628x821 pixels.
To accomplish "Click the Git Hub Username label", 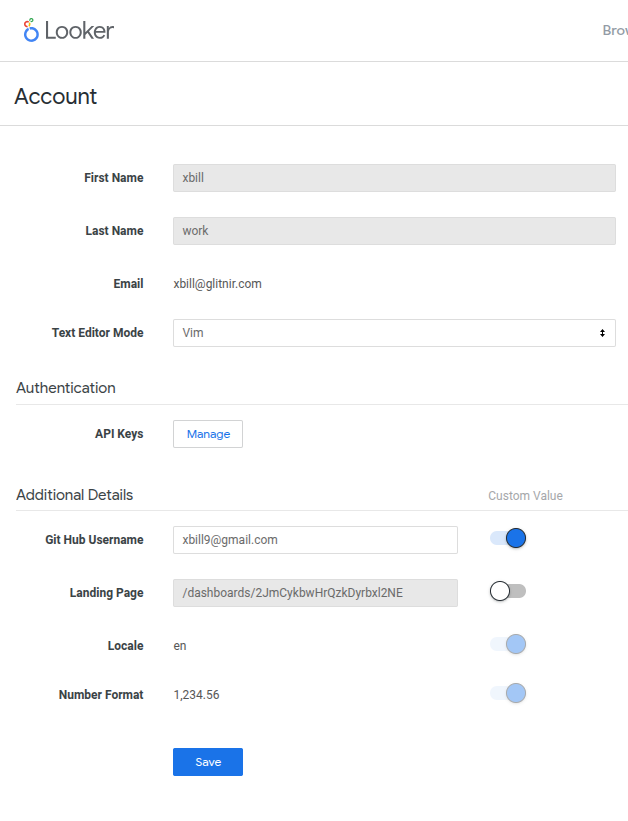I will pyautogui.click(x=94, y=540).
